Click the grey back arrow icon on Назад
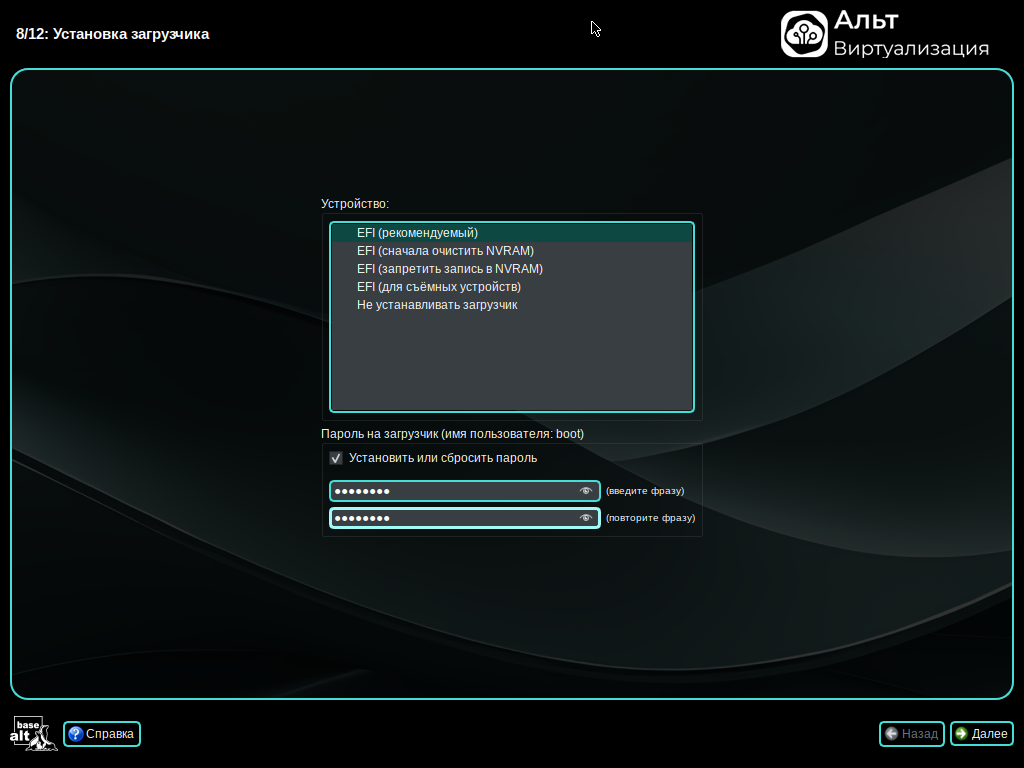The image size is (1024, 768). click(891, 734)
